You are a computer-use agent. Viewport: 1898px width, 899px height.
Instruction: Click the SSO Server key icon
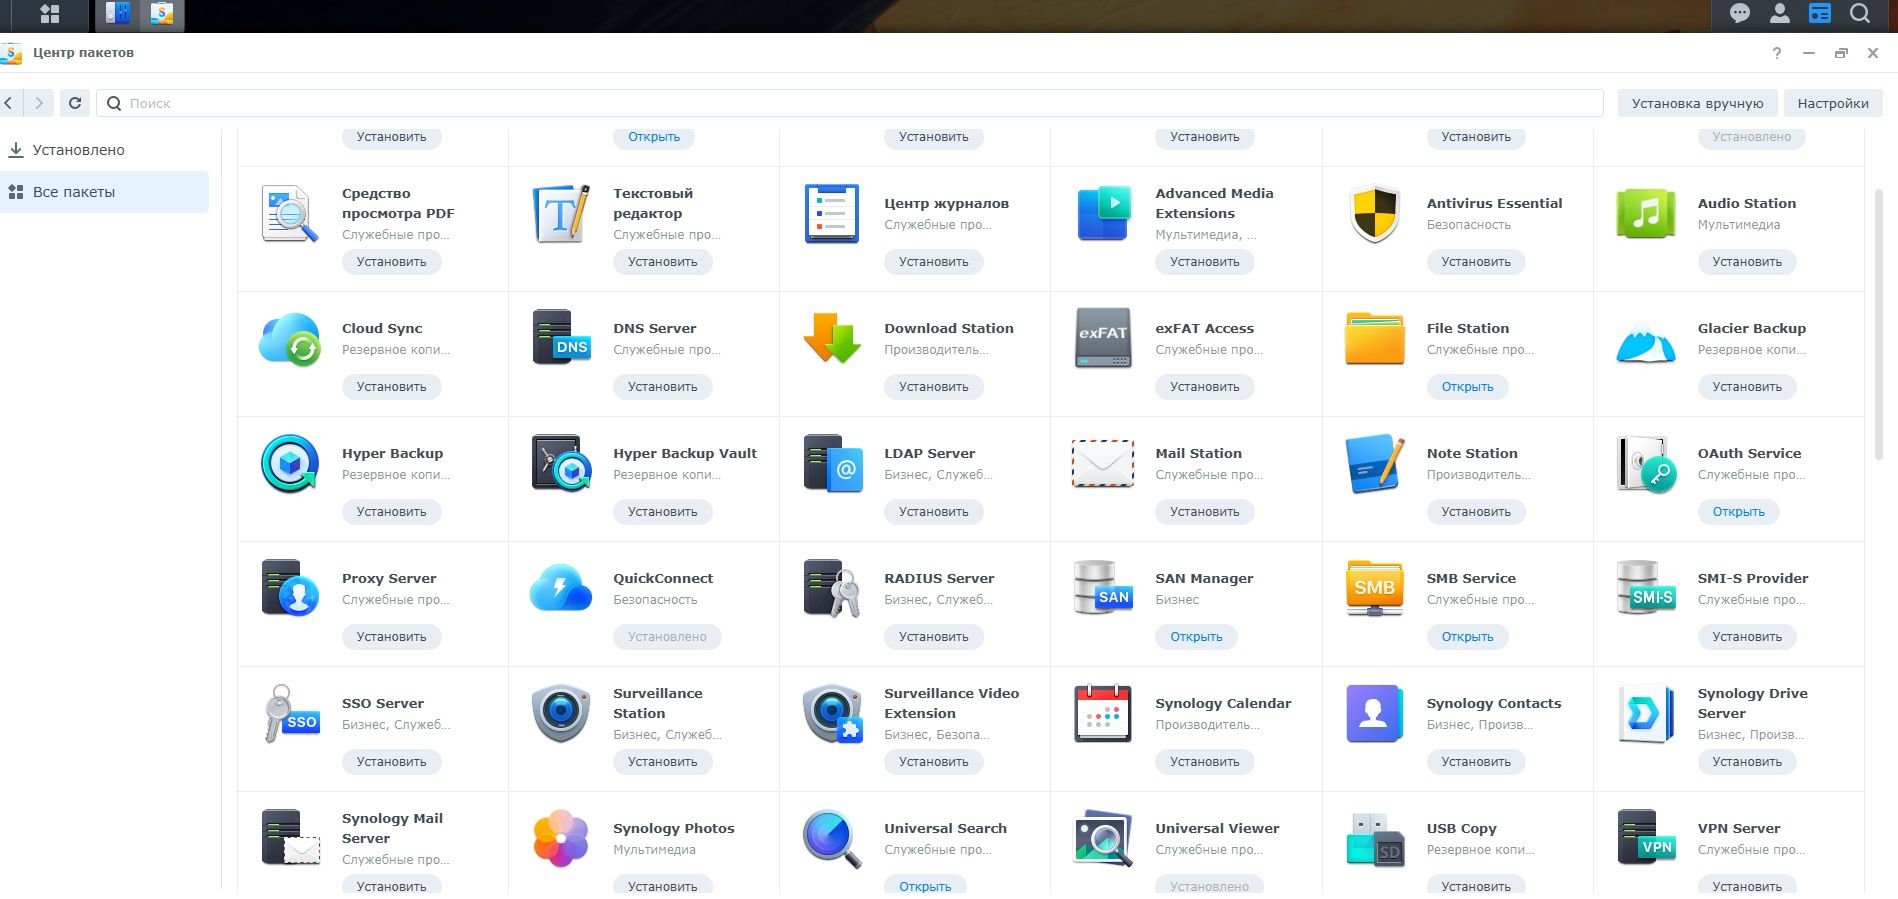[x=290, y=714]
